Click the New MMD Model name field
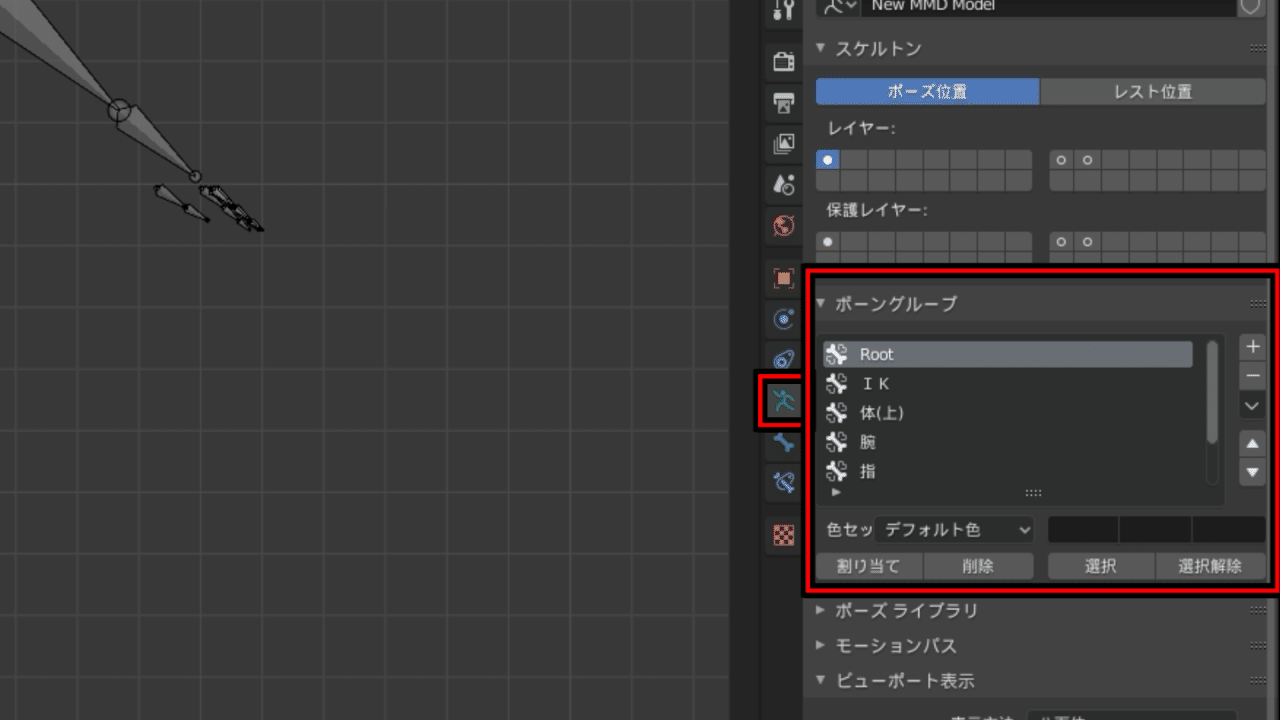The height and width of the screenshot is (720, 1280). (1048, 6)
